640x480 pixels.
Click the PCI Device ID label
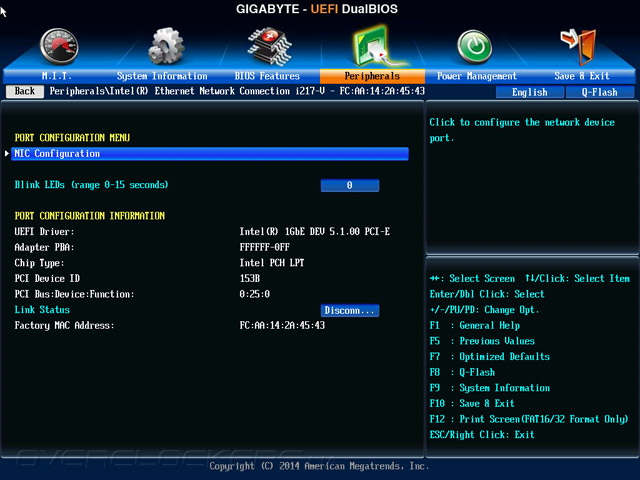(x=47, y=278)
